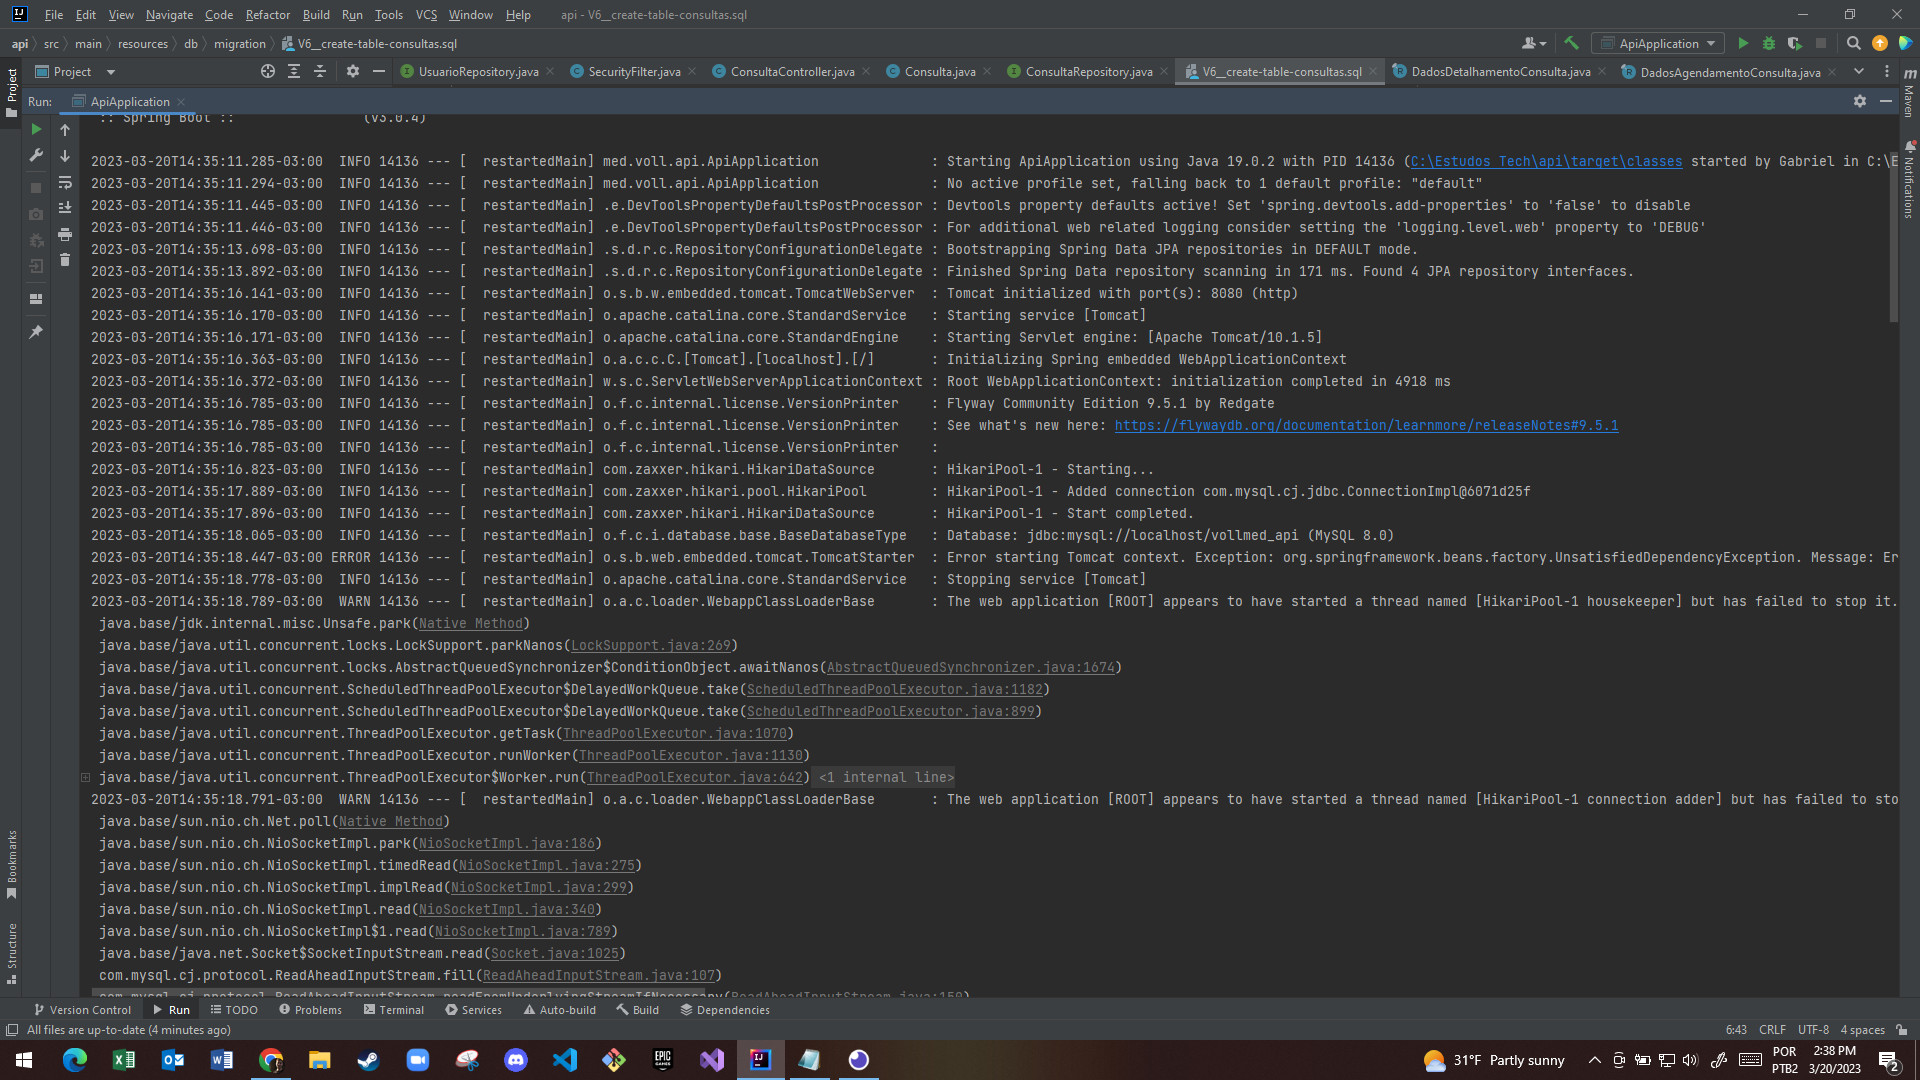Open the Notifications tool window
Screen dimensions: 1920x1080
point(1909,180)
